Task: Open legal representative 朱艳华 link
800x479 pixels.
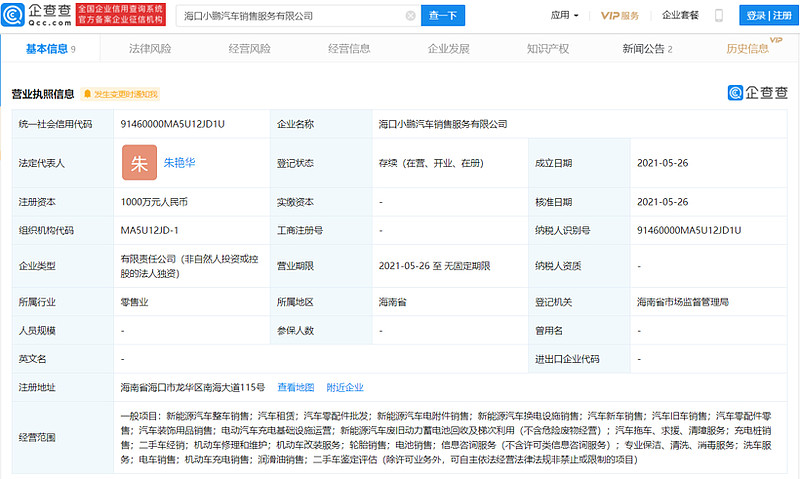Action: tap(179, 163)
